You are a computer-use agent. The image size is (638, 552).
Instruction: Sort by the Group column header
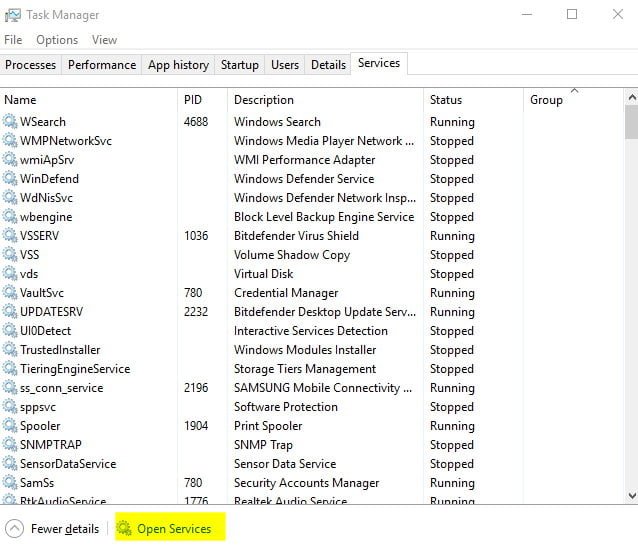546,100
